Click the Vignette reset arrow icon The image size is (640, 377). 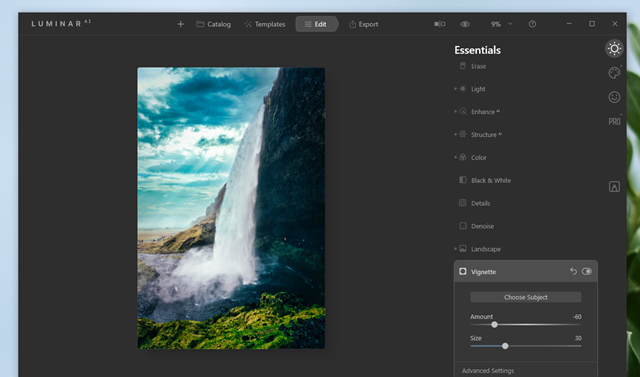573,271
